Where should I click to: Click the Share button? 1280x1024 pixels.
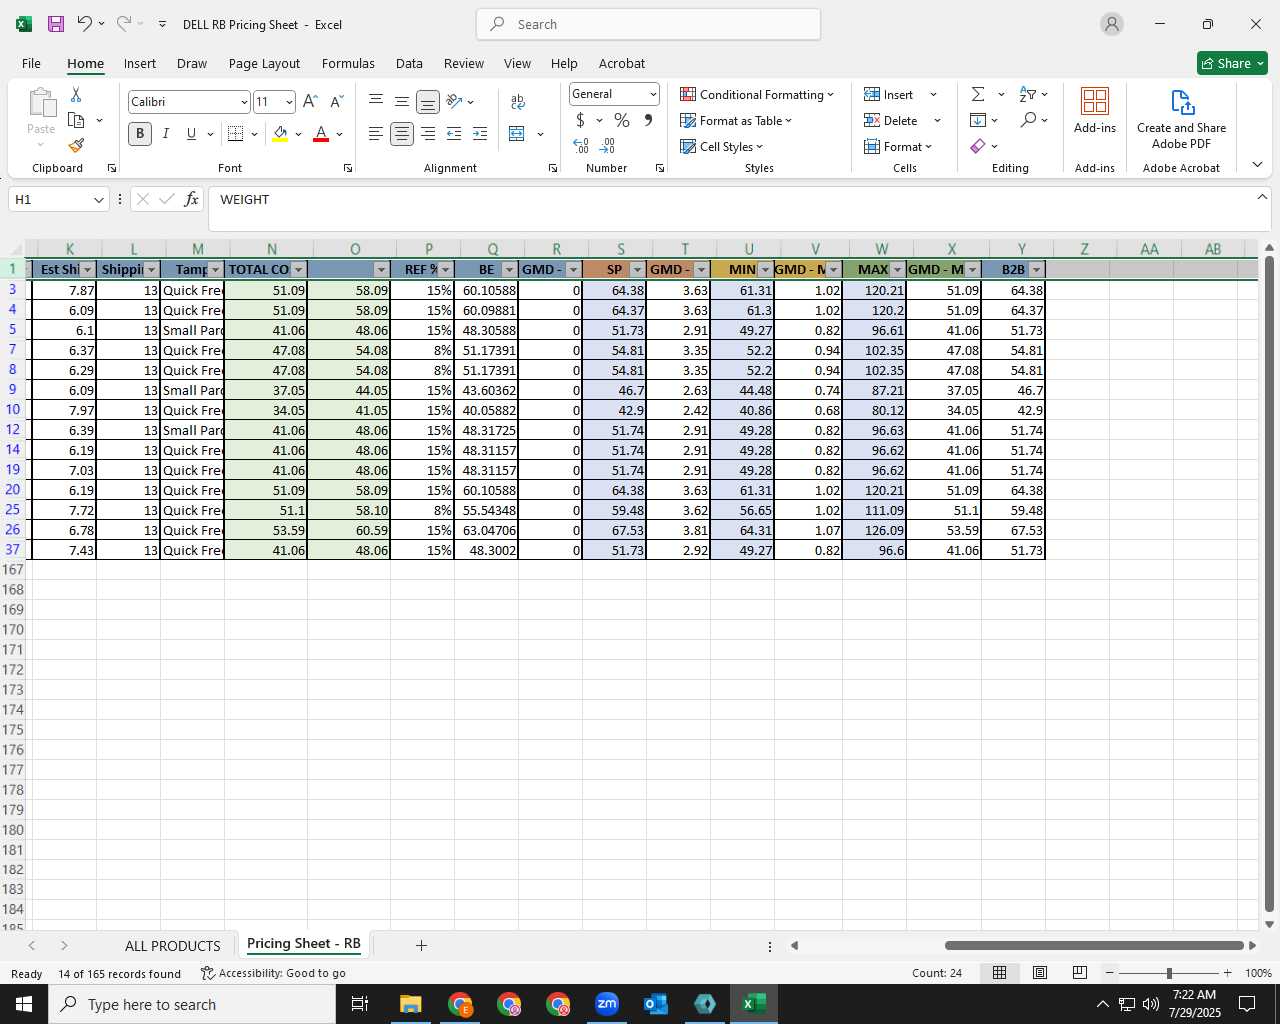pos(1232,63)
